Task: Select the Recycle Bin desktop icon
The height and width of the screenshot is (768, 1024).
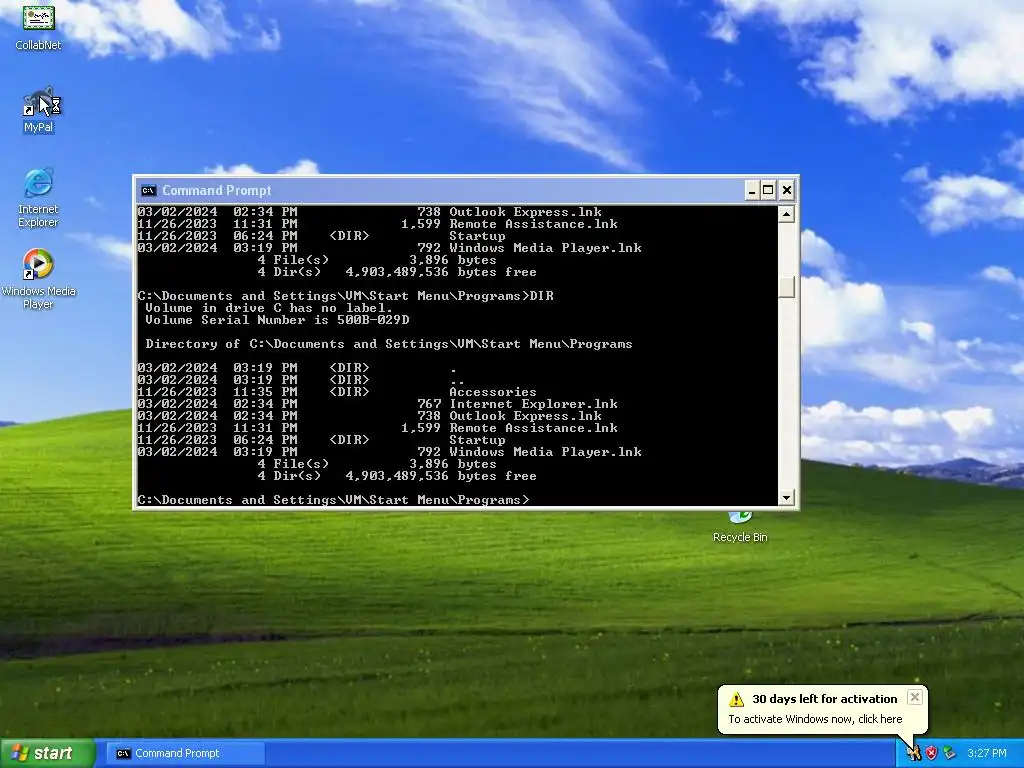Action: [740, 528]
